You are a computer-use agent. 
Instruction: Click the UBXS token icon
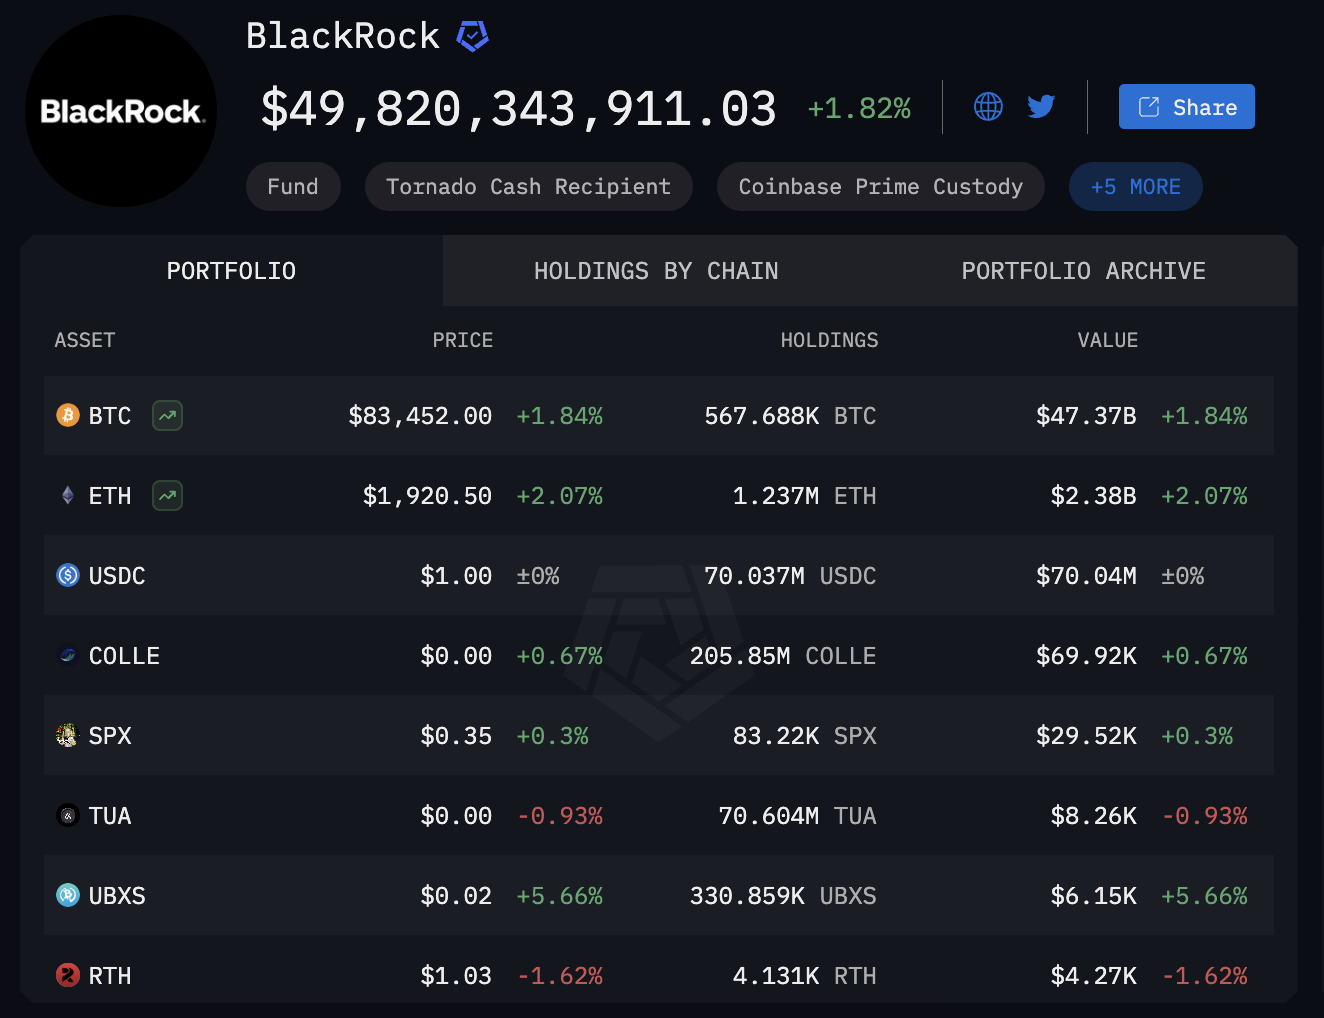point(67,895)
